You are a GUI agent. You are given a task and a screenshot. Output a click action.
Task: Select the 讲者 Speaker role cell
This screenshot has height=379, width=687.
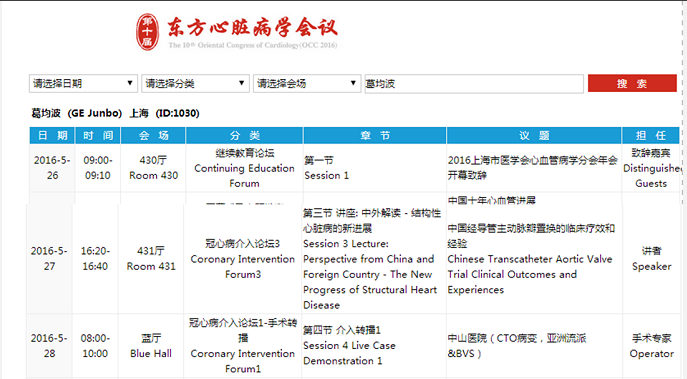652,259
